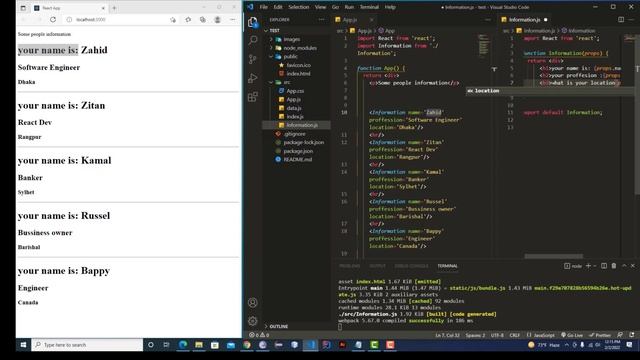Open File menu in VS Code
The height and width of the screenshot is (360, 640).
tap(264, 7)
